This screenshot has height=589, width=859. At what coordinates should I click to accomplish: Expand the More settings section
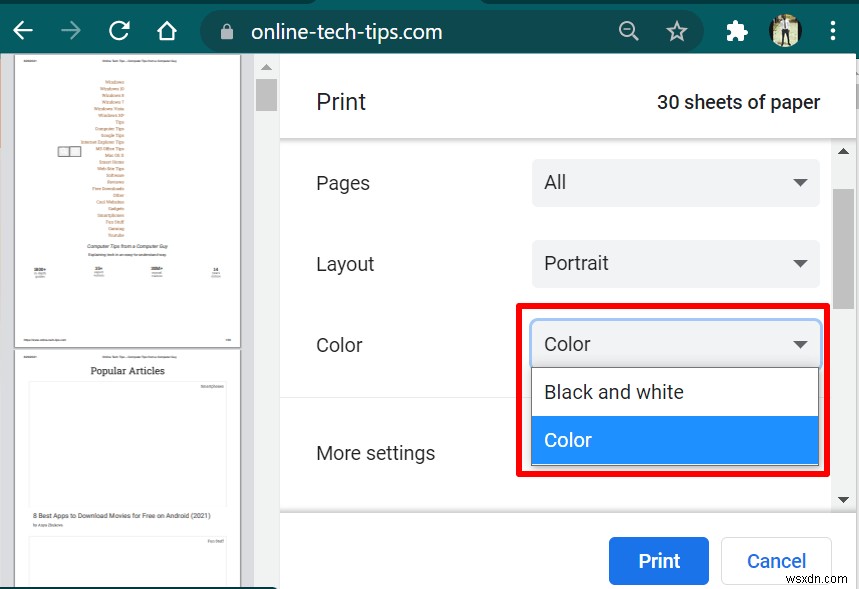click(x=376, y=453)
